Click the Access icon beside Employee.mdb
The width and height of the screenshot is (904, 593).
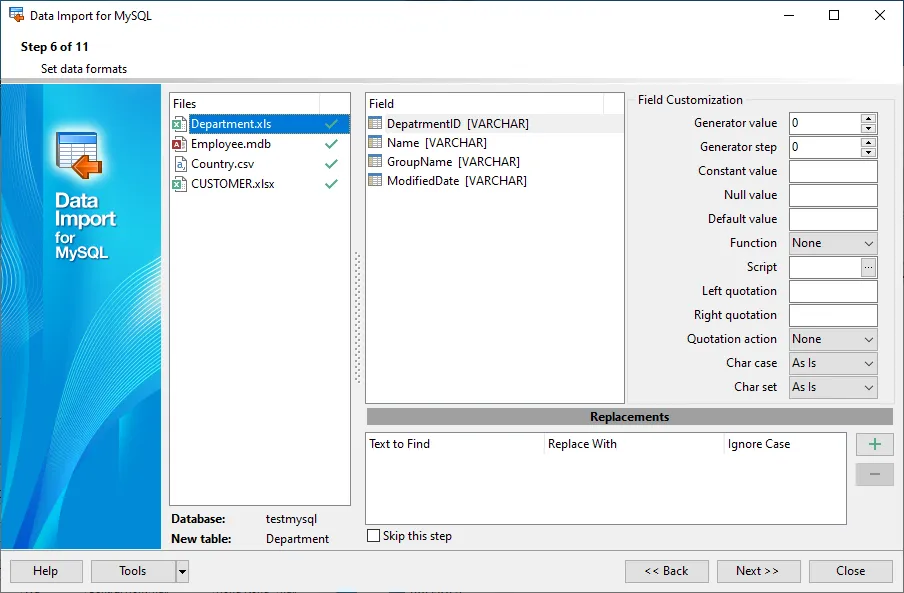180,144
